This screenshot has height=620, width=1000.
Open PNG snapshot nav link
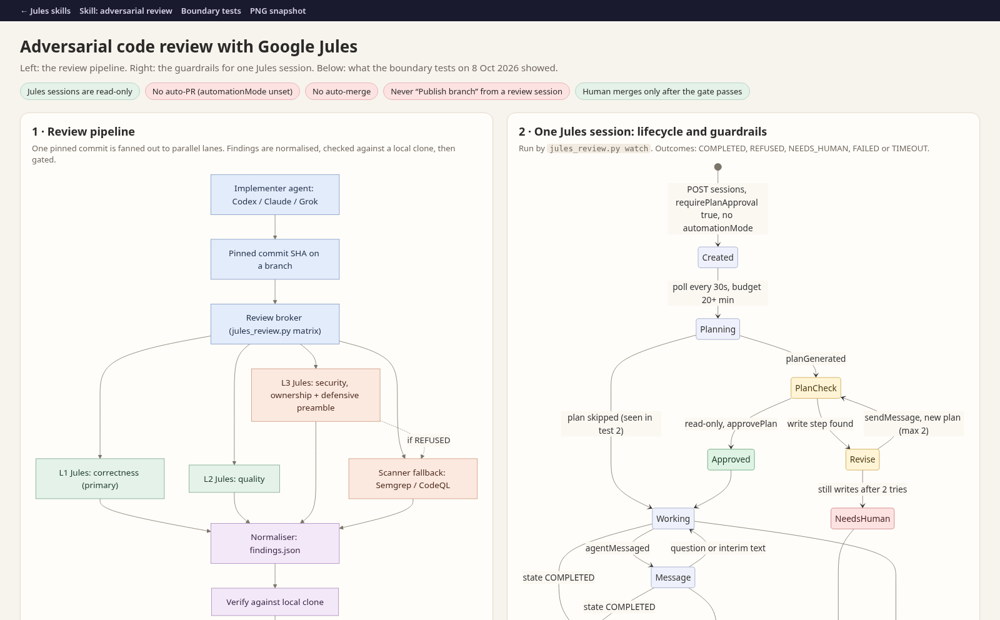pyautogui.click(x=277, y=11)
